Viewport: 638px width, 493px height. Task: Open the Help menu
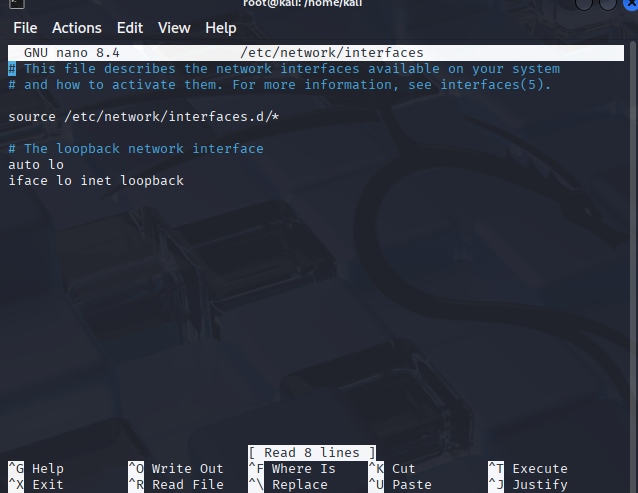point(221,28)
